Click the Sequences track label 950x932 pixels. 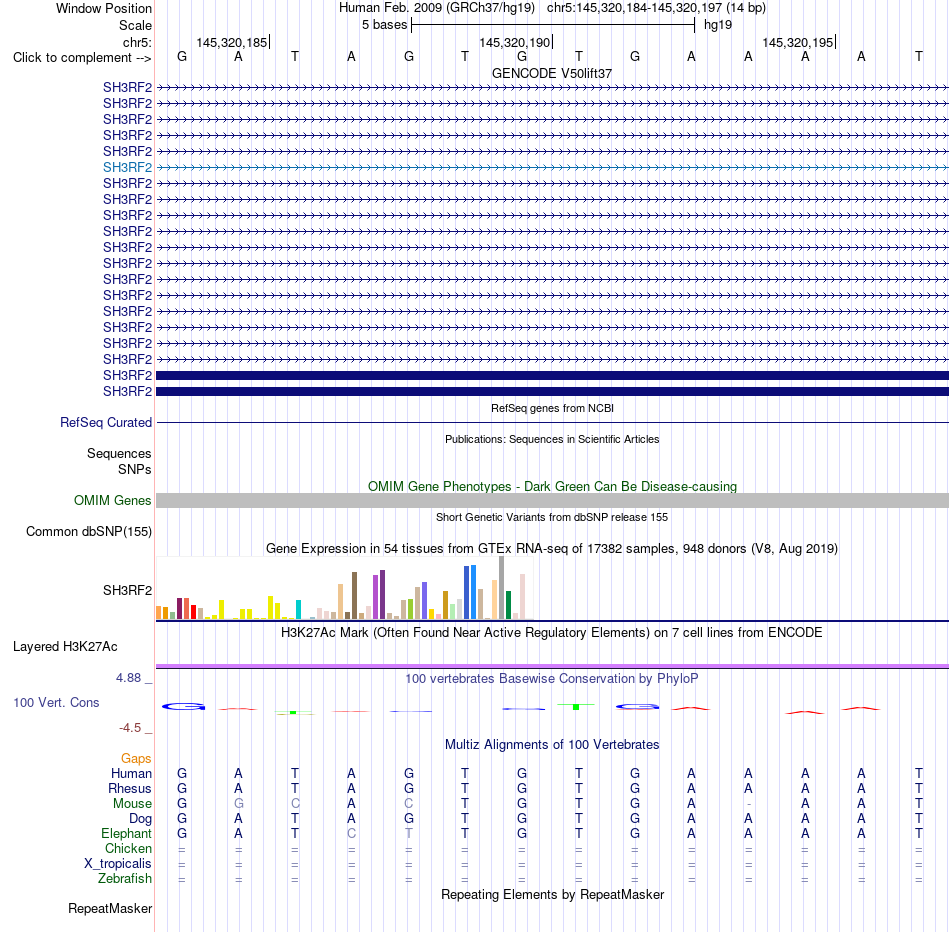point(119,453)
